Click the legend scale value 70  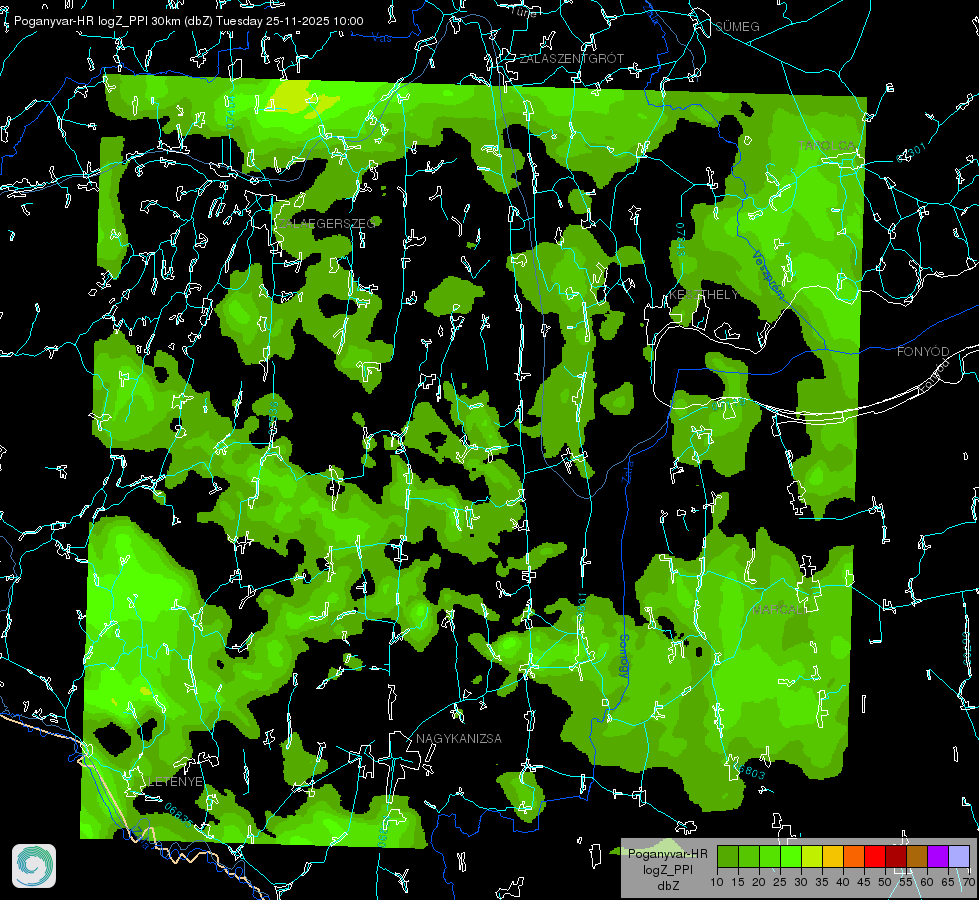[x=968, y=882]
